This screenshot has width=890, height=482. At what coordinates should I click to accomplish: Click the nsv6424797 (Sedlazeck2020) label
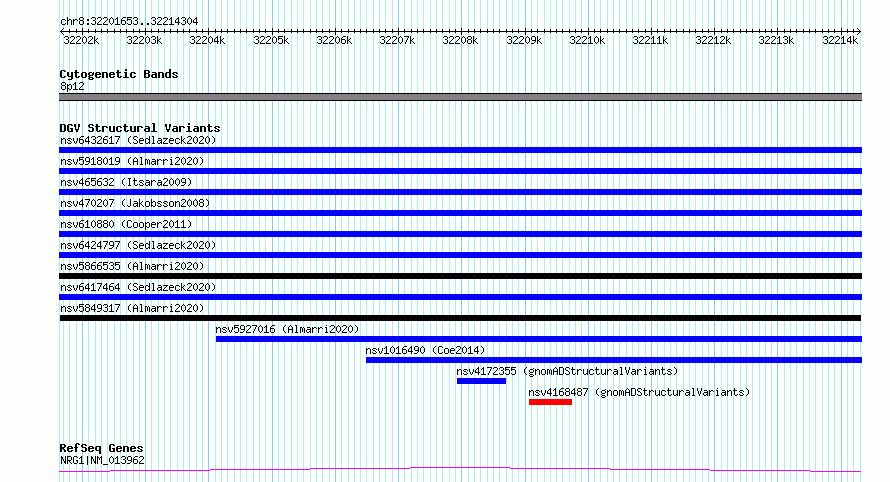click(x=138, y=245)
